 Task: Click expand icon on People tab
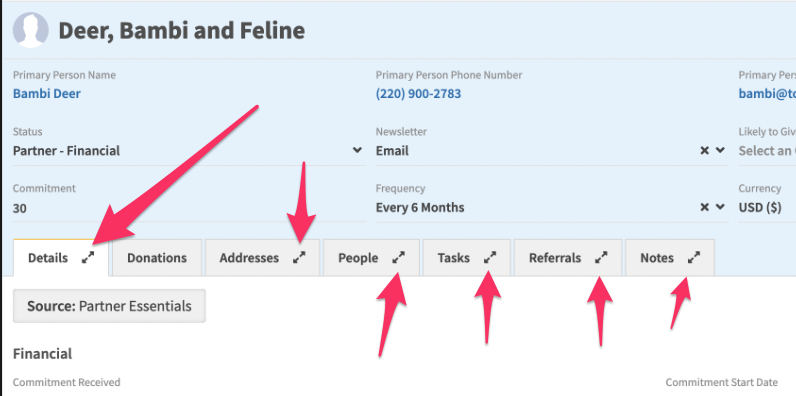click(x=399, y=258)
